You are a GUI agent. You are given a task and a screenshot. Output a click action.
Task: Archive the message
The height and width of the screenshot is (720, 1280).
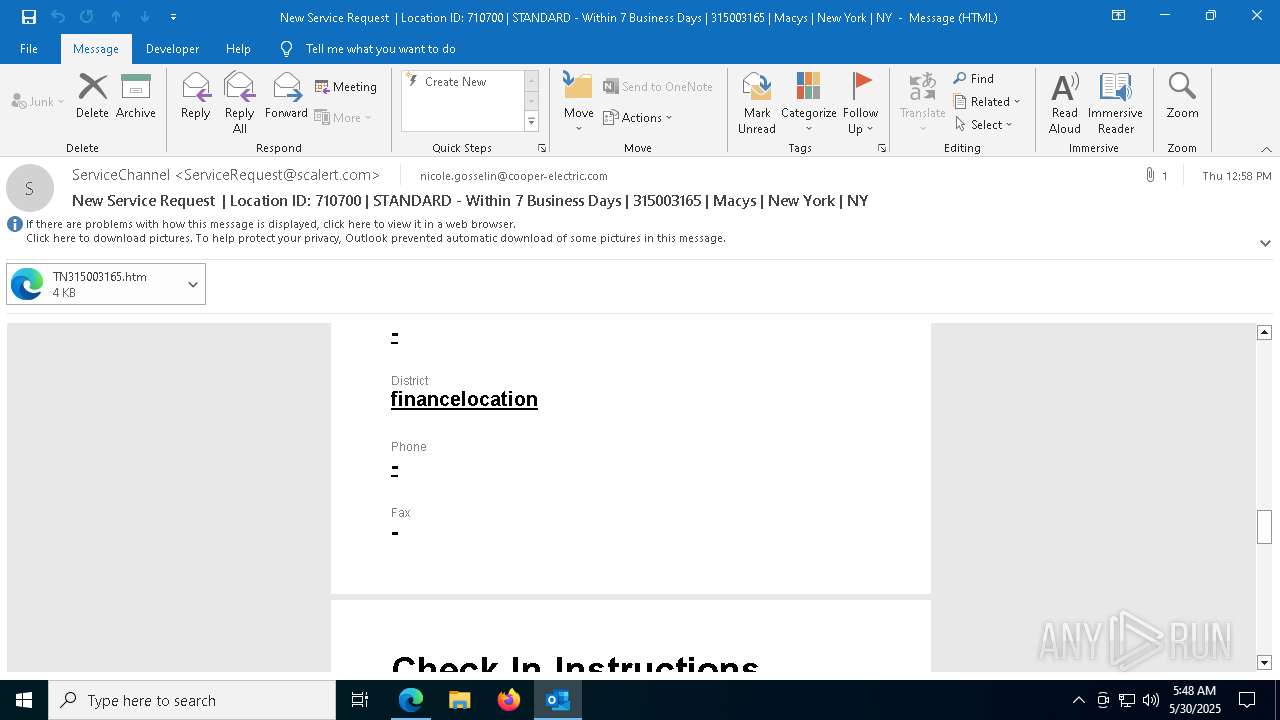click(136, 97)
